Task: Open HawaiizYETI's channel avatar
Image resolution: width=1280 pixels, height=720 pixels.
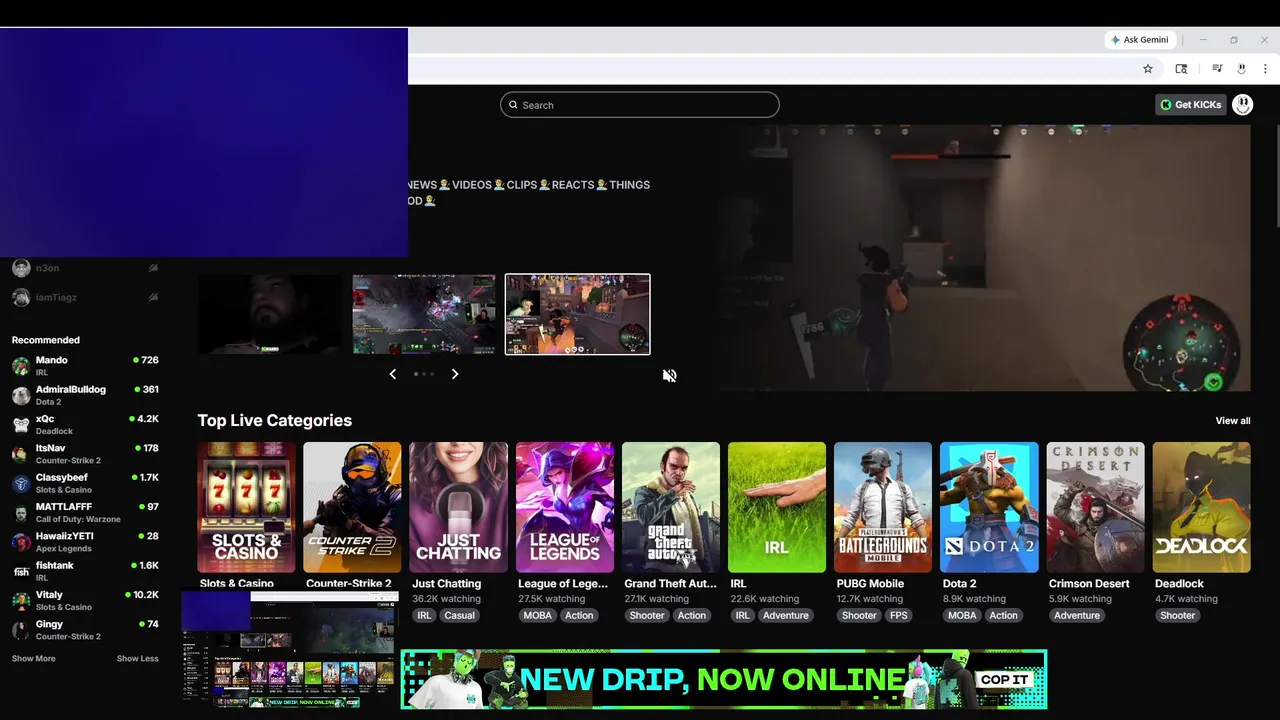Action: (21, 542)
